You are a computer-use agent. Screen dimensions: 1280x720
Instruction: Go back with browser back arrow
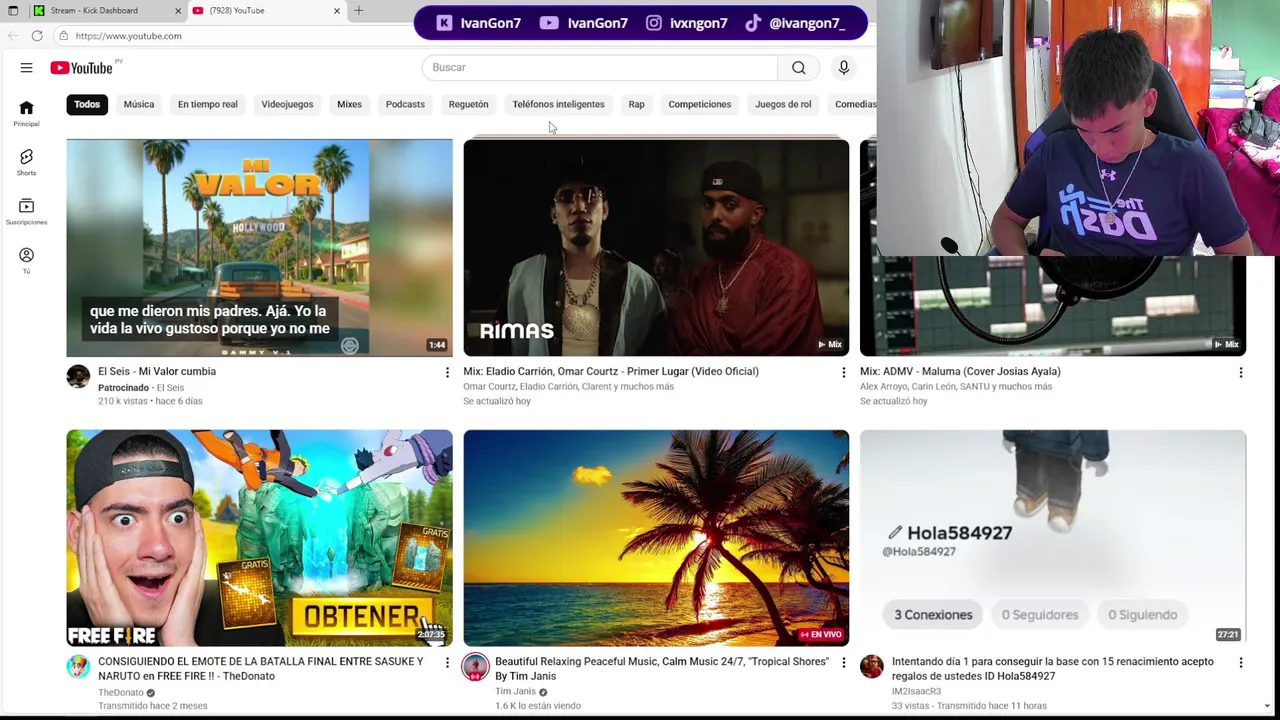pos(13,36)
